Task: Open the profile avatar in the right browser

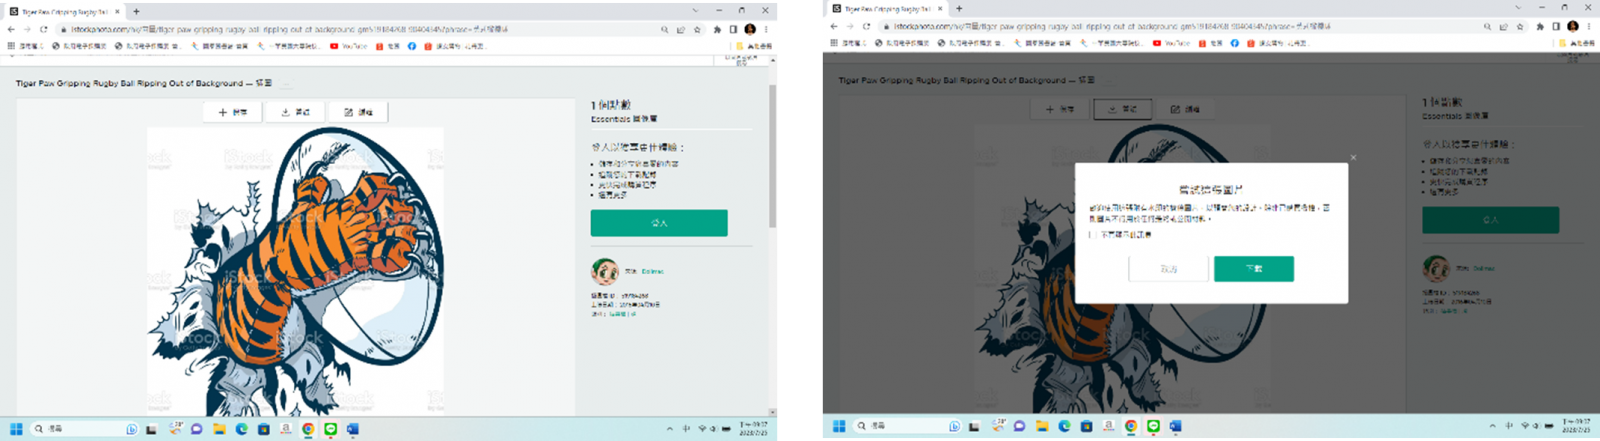Action: 1573,26
